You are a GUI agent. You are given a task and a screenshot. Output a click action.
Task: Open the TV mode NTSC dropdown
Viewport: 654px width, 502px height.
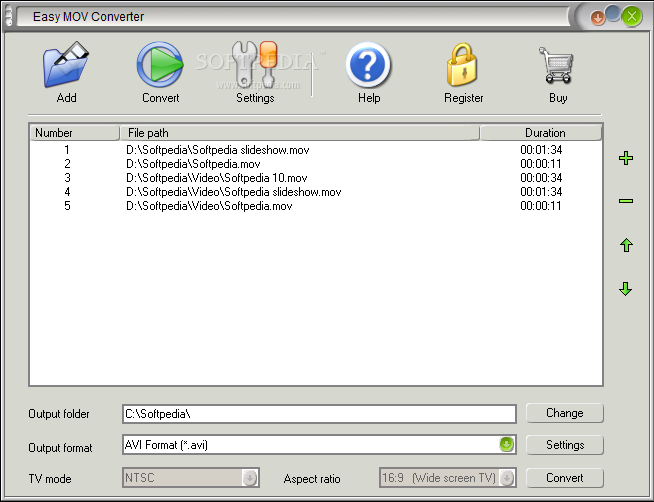point(191,477)
